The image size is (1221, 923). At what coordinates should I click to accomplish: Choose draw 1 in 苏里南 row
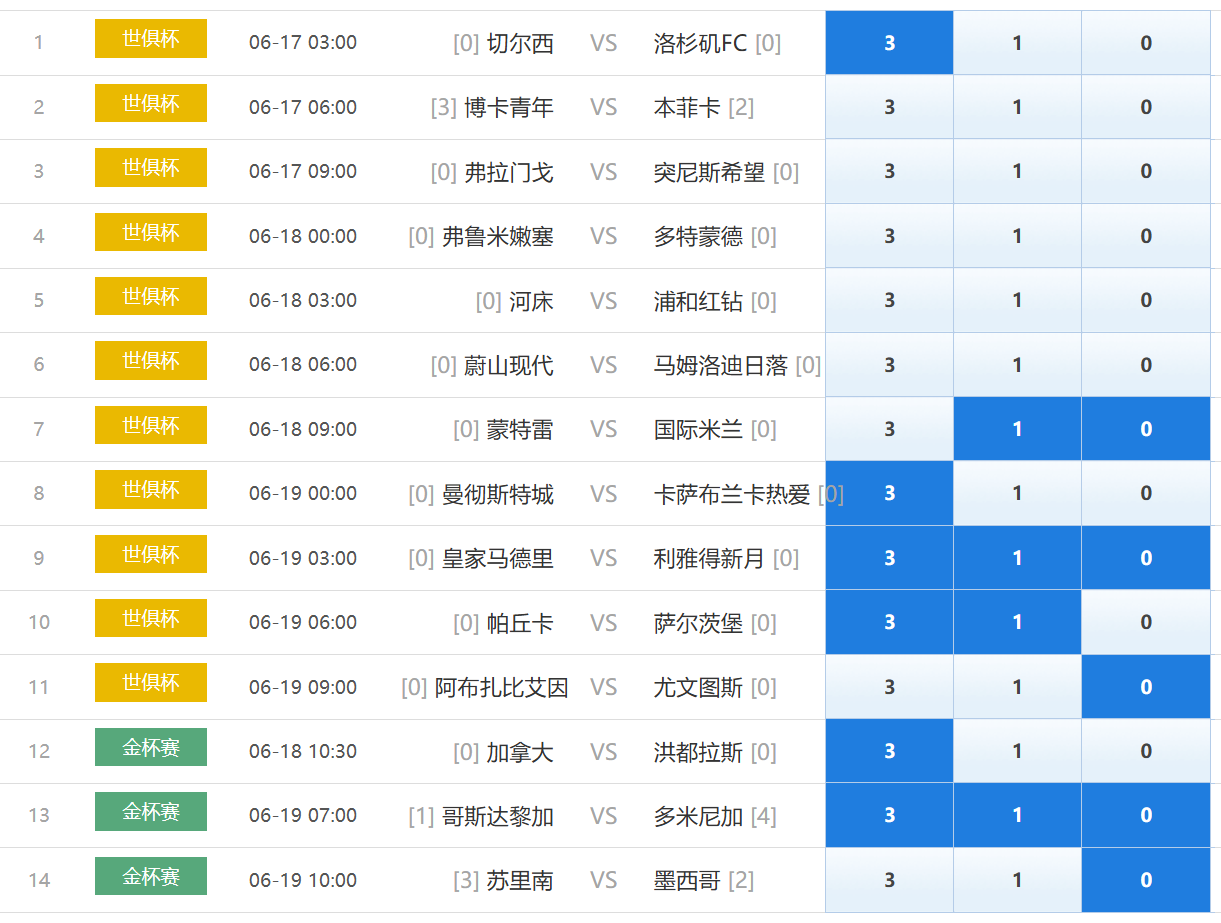(1017, 880)
